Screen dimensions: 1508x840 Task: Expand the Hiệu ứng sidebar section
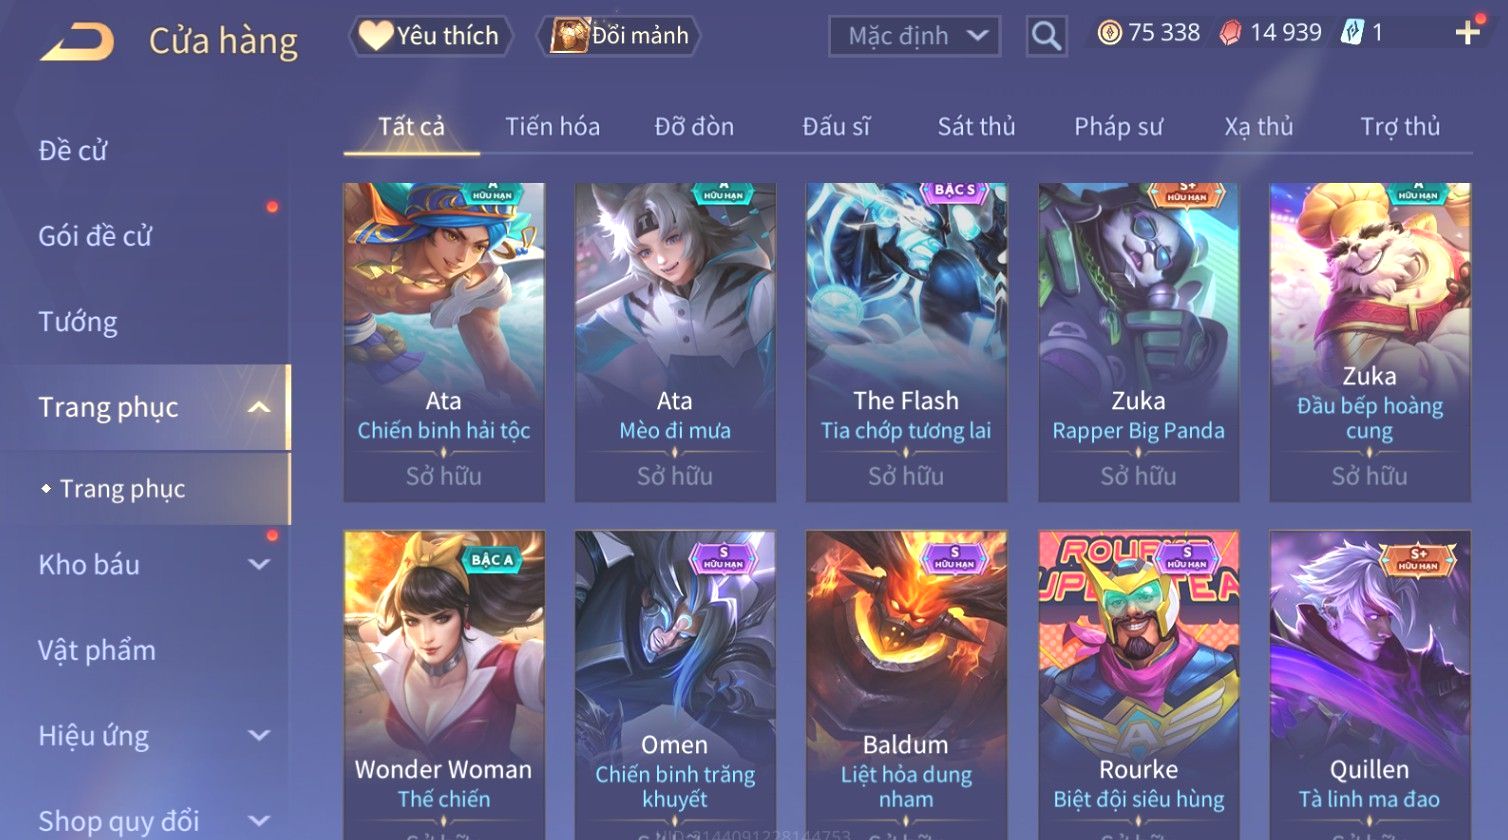(x=259, y=736)
